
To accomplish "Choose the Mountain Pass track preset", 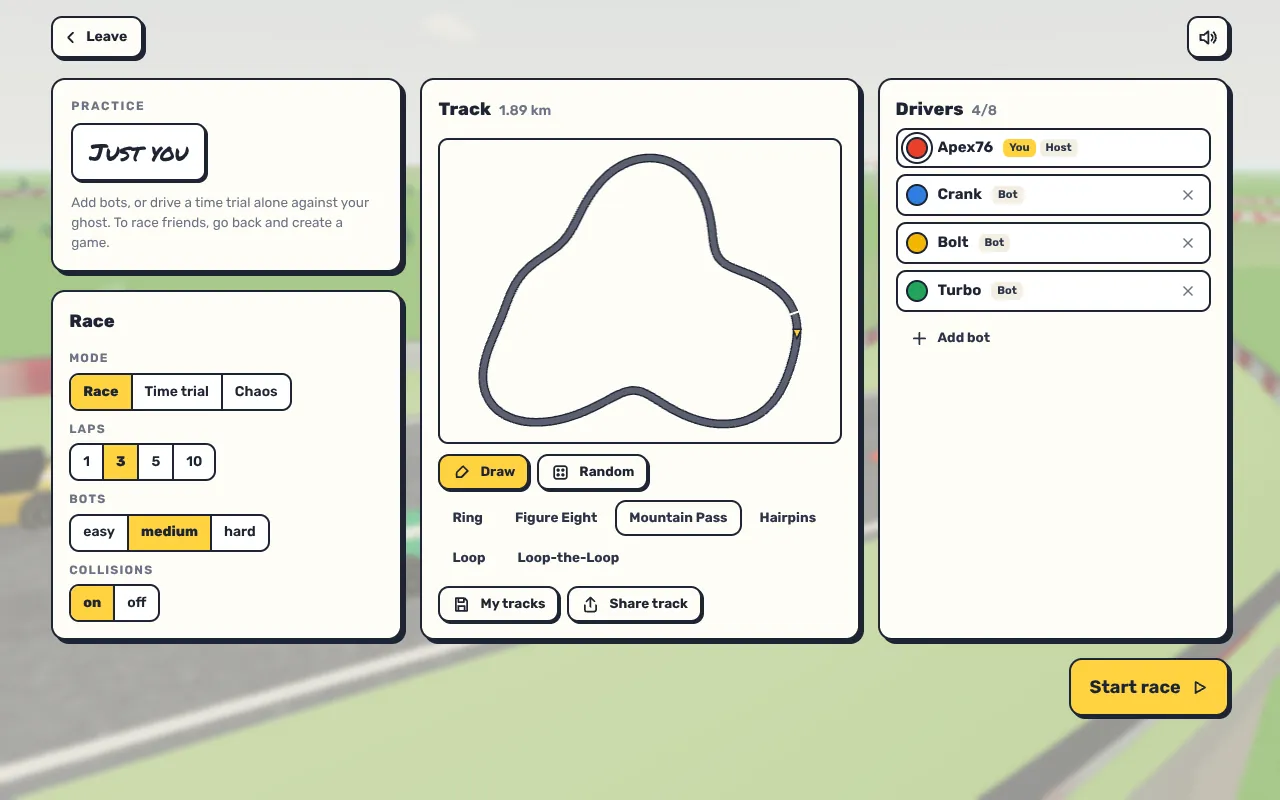I will (x=678, y=518).
